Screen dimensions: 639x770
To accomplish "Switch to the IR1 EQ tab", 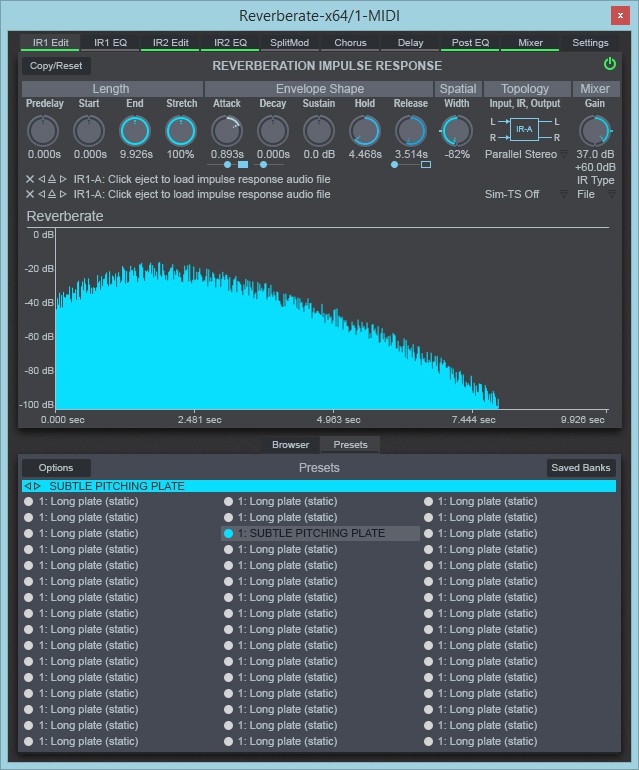I will (111, 43).
